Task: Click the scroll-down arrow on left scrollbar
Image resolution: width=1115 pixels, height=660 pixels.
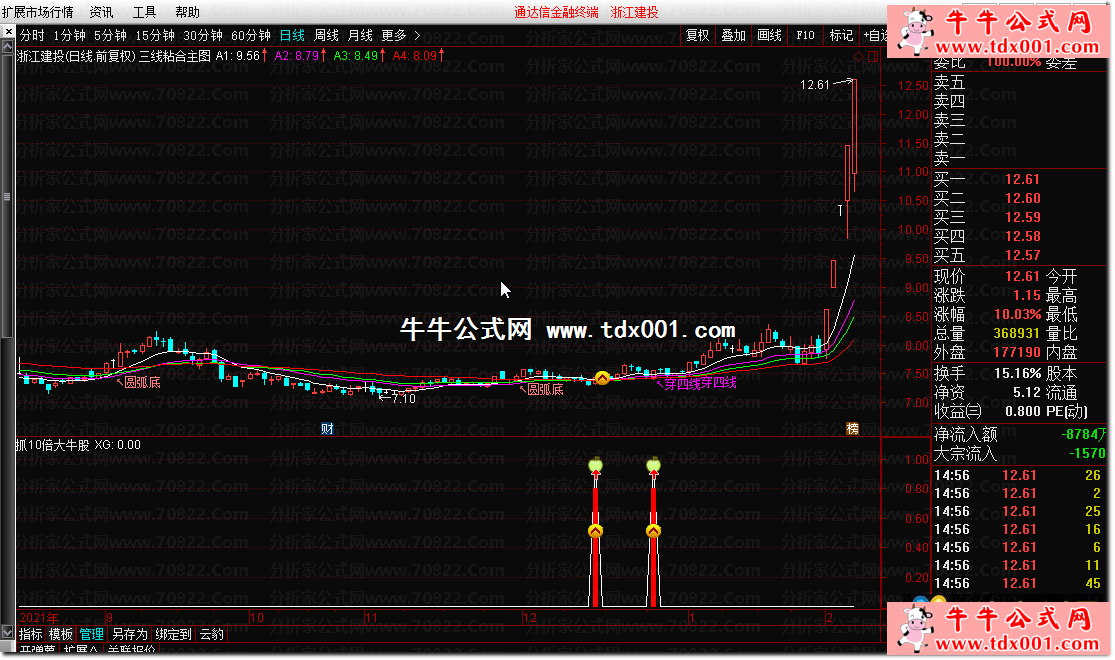Action: coord(8,632)
